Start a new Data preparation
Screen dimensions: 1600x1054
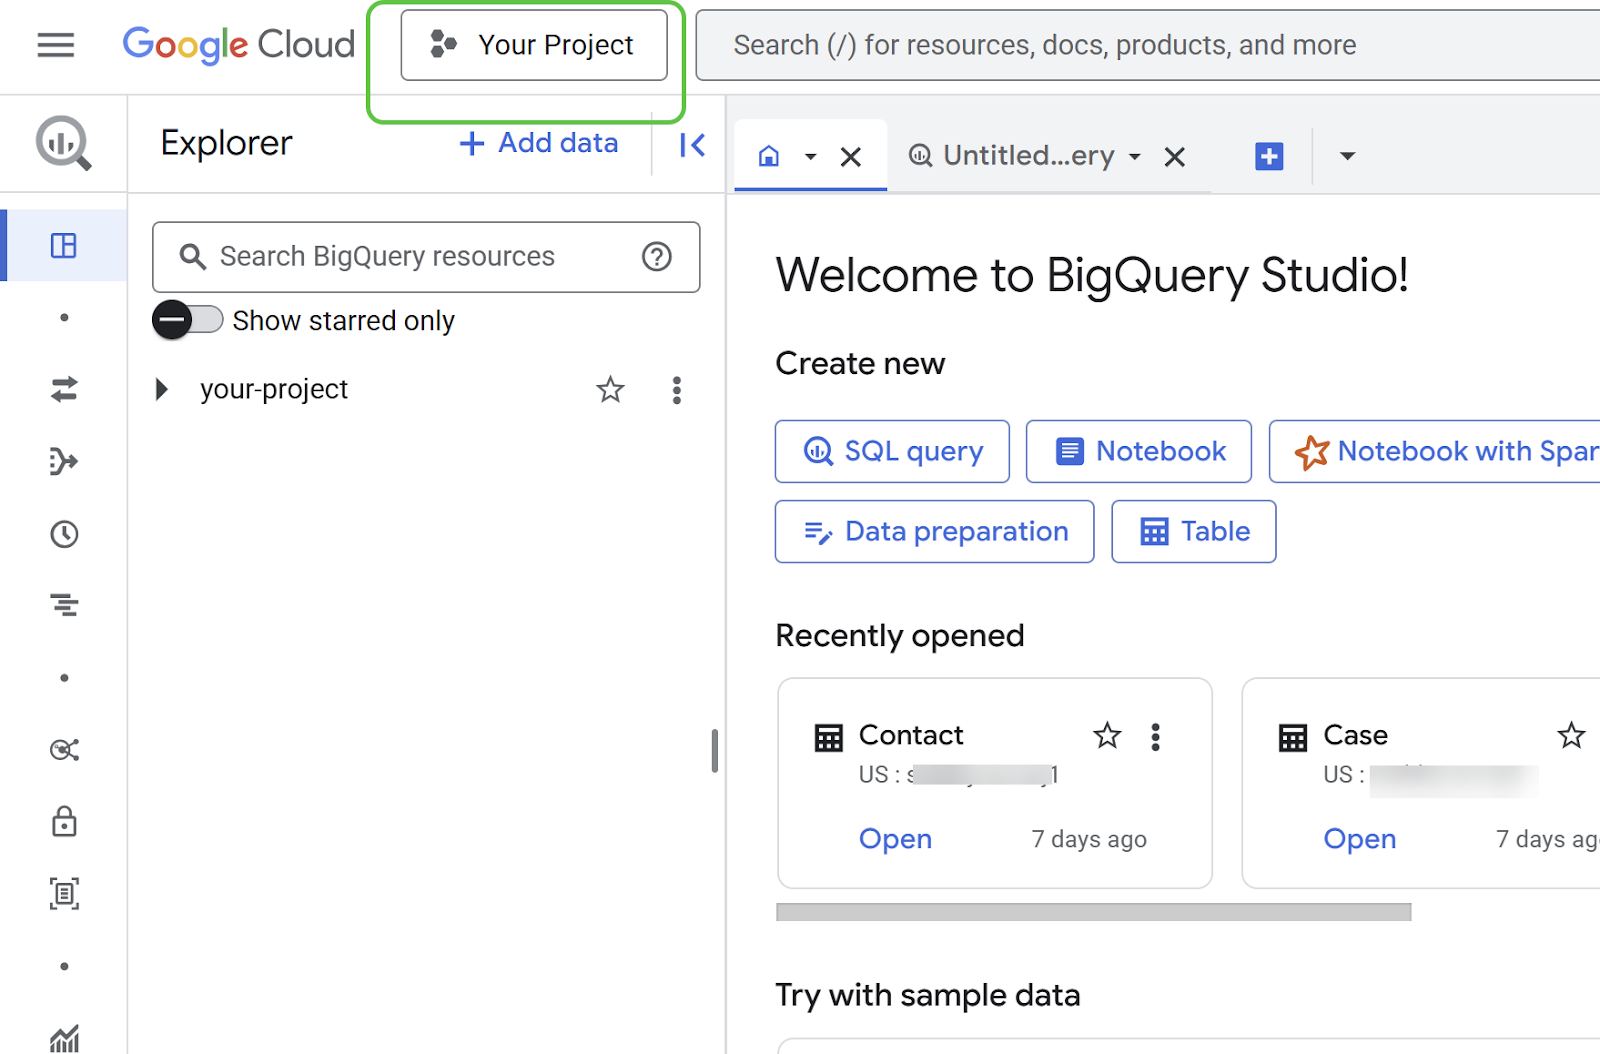click(x=935, y=531)
